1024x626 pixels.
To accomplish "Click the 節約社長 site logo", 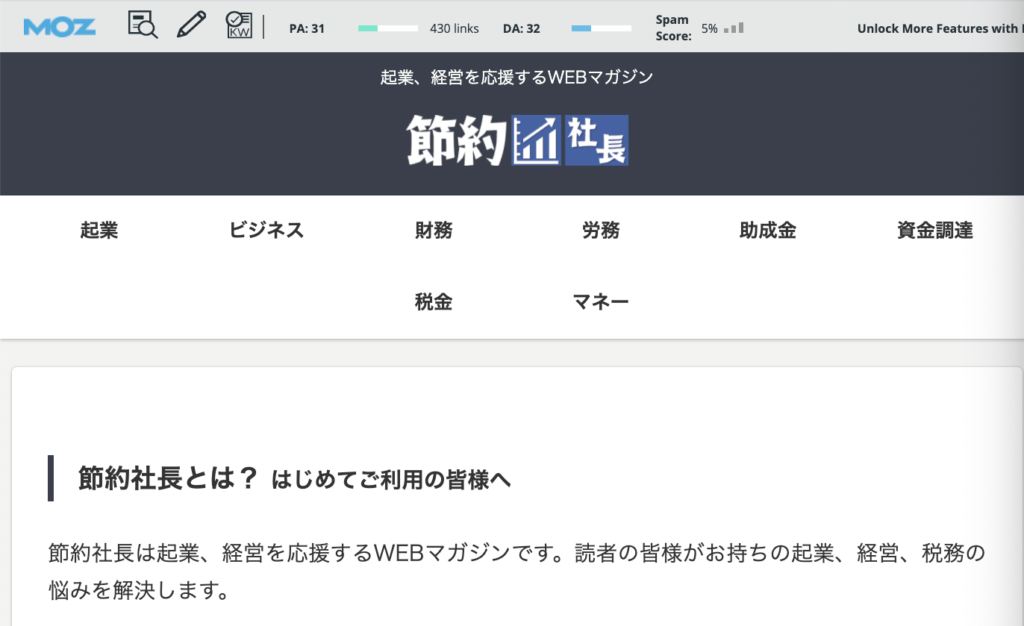I will [516, 141].
